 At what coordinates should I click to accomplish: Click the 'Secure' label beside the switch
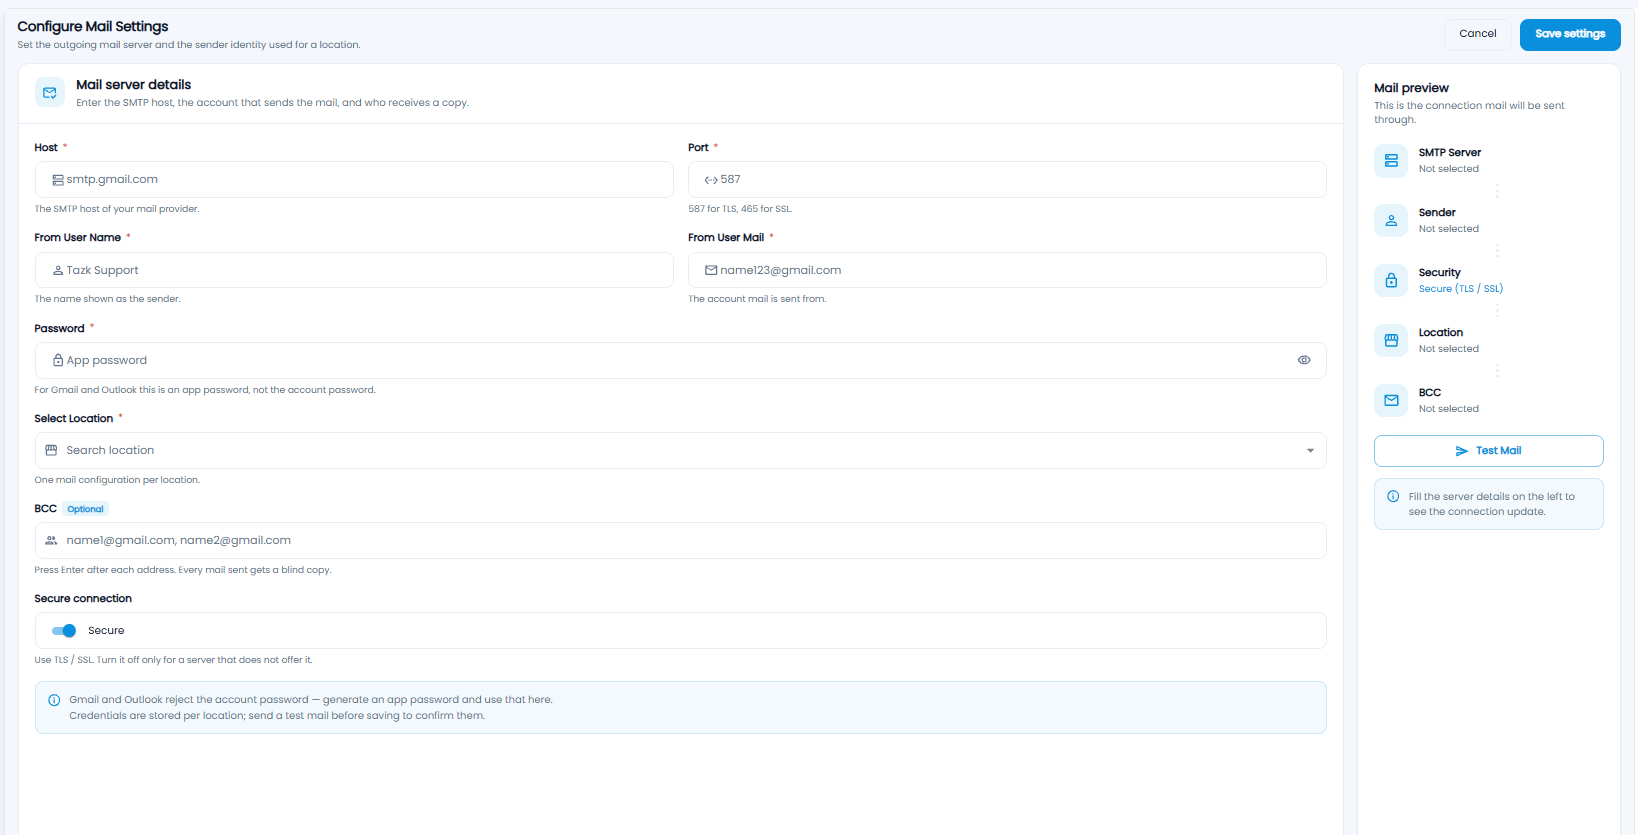pos(106,631)
